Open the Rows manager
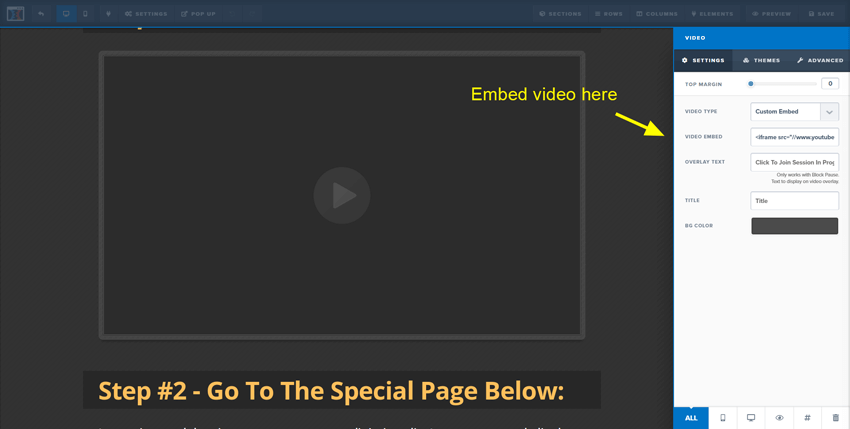The image size is (850, 429). pos(608,14)
